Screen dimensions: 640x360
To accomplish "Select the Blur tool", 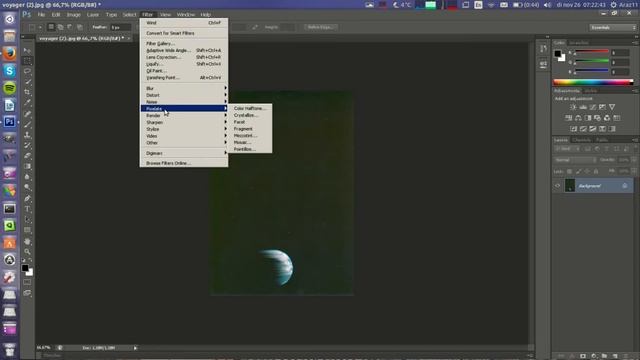I will pyautogui.click(x=27, y=177).
